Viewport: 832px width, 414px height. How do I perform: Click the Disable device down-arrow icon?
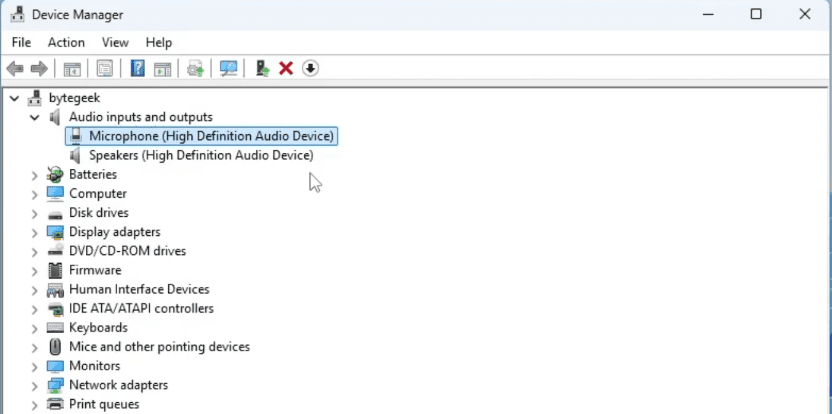tap(310, 68)
